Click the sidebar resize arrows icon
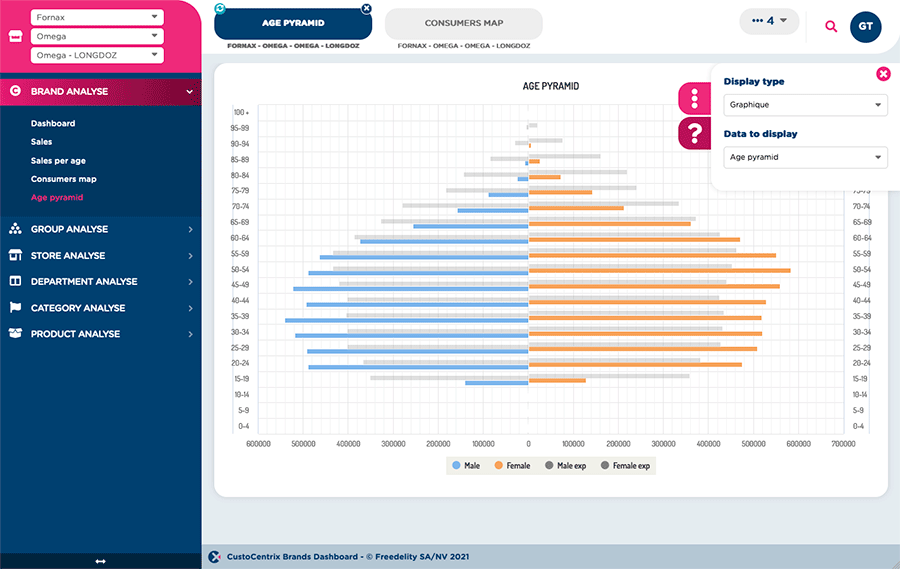This screenshot has height=569, width=900. coord(100,561)
